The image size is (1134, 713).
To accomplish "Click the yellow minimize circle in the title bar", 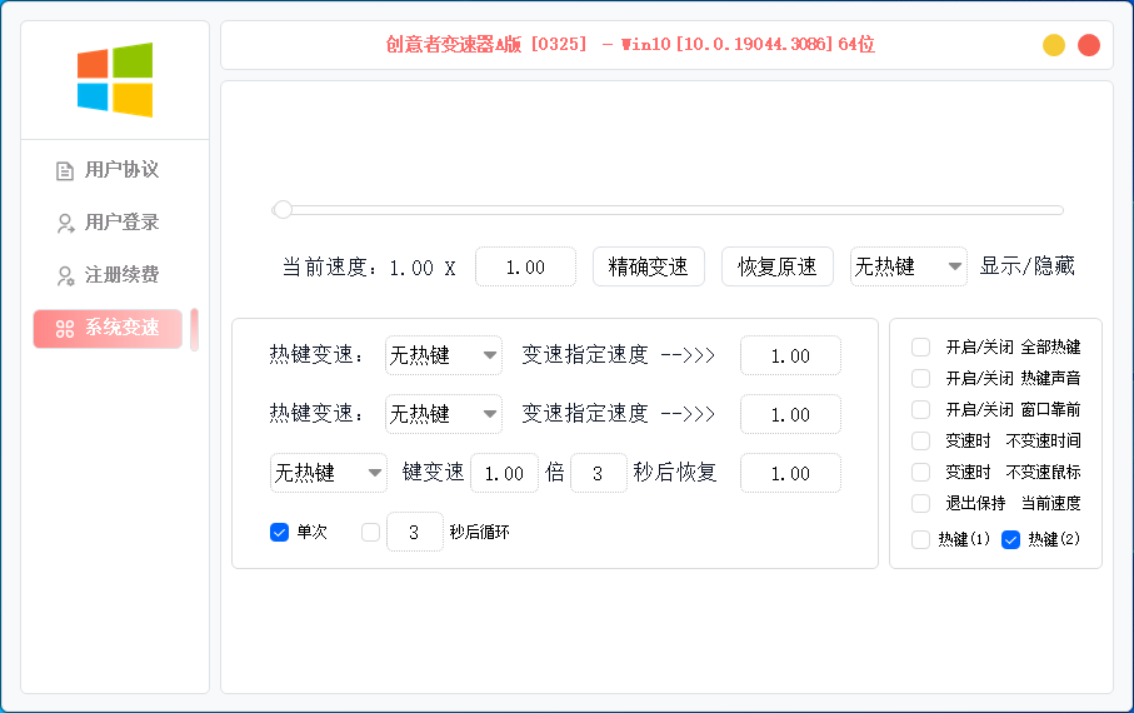I will (1054, 45).
